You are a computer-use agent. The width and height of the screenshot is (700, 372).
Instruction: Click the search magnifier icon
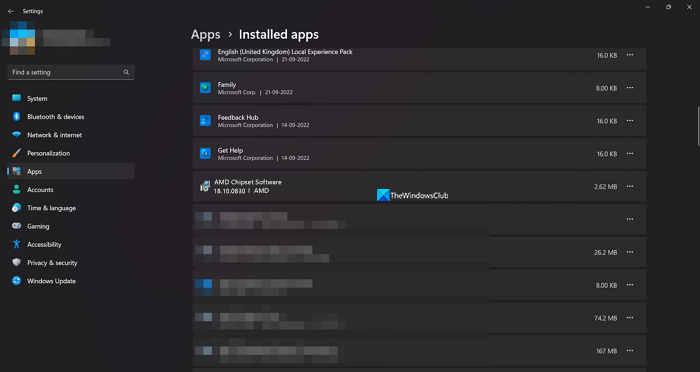126,72
